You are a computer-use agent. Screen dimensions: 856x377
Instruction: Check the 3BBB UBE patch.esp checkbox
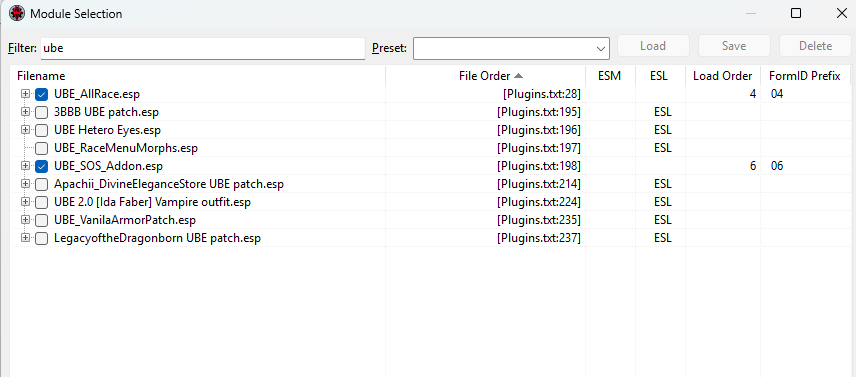41,112
